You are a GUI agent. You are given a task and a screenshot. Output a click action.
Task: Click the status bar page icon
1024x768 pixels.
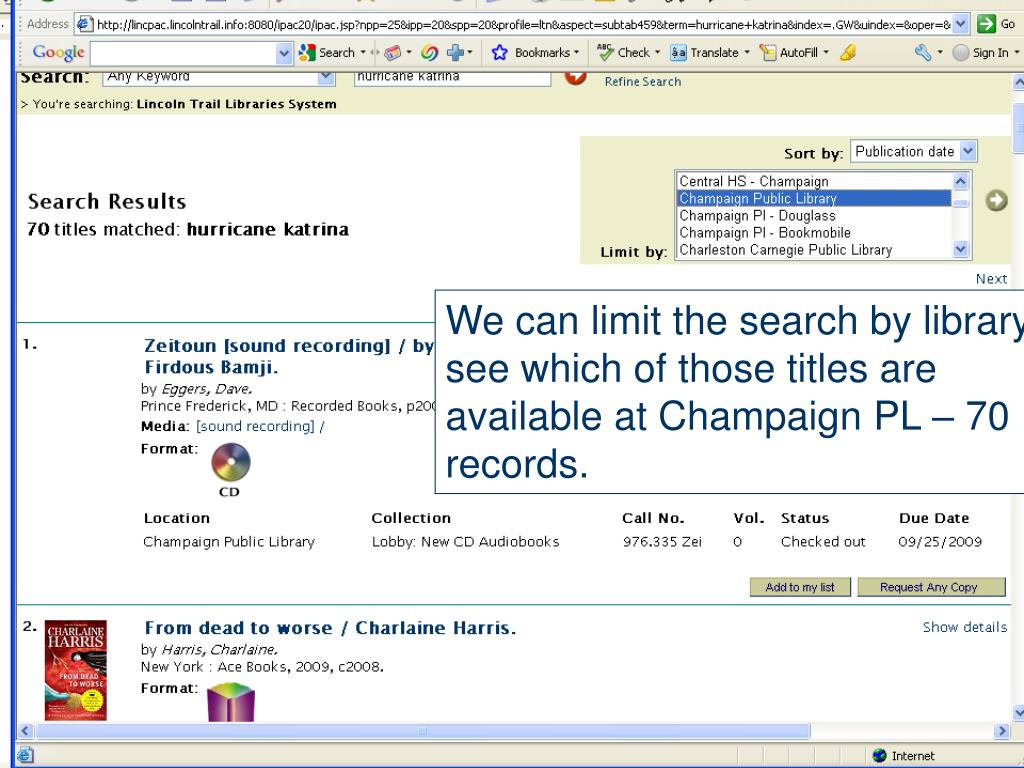coord(25,756)
